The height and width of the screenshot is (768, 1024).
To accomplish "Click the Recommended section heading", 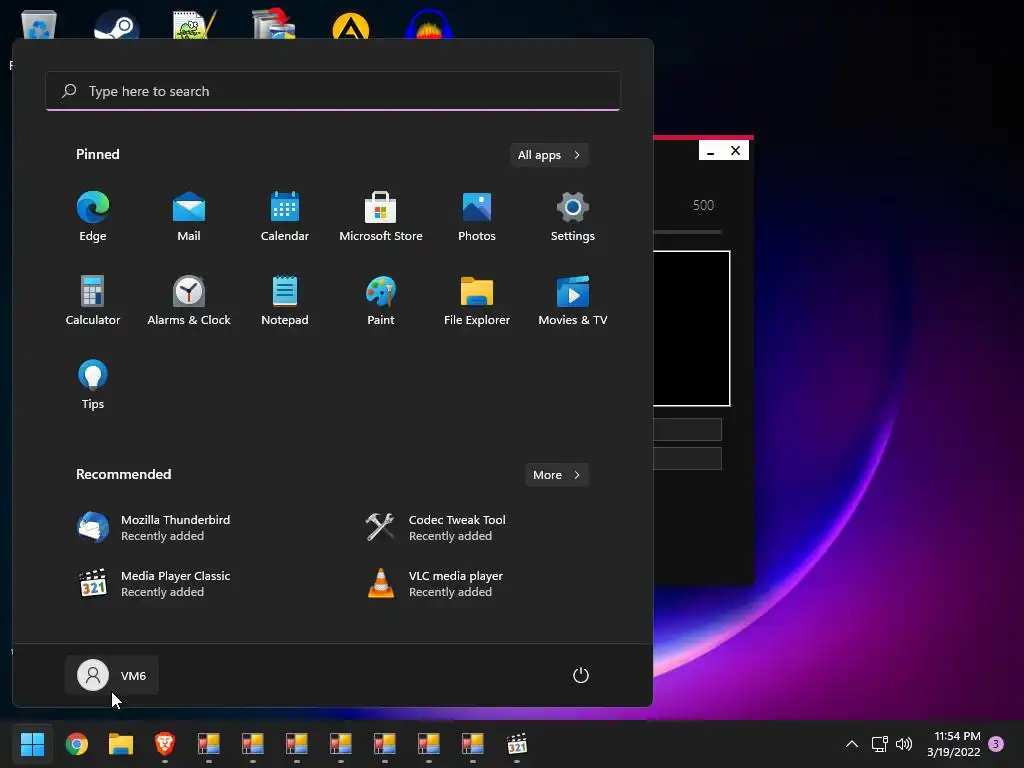I will pyautogui.click(x=123, y=474).
